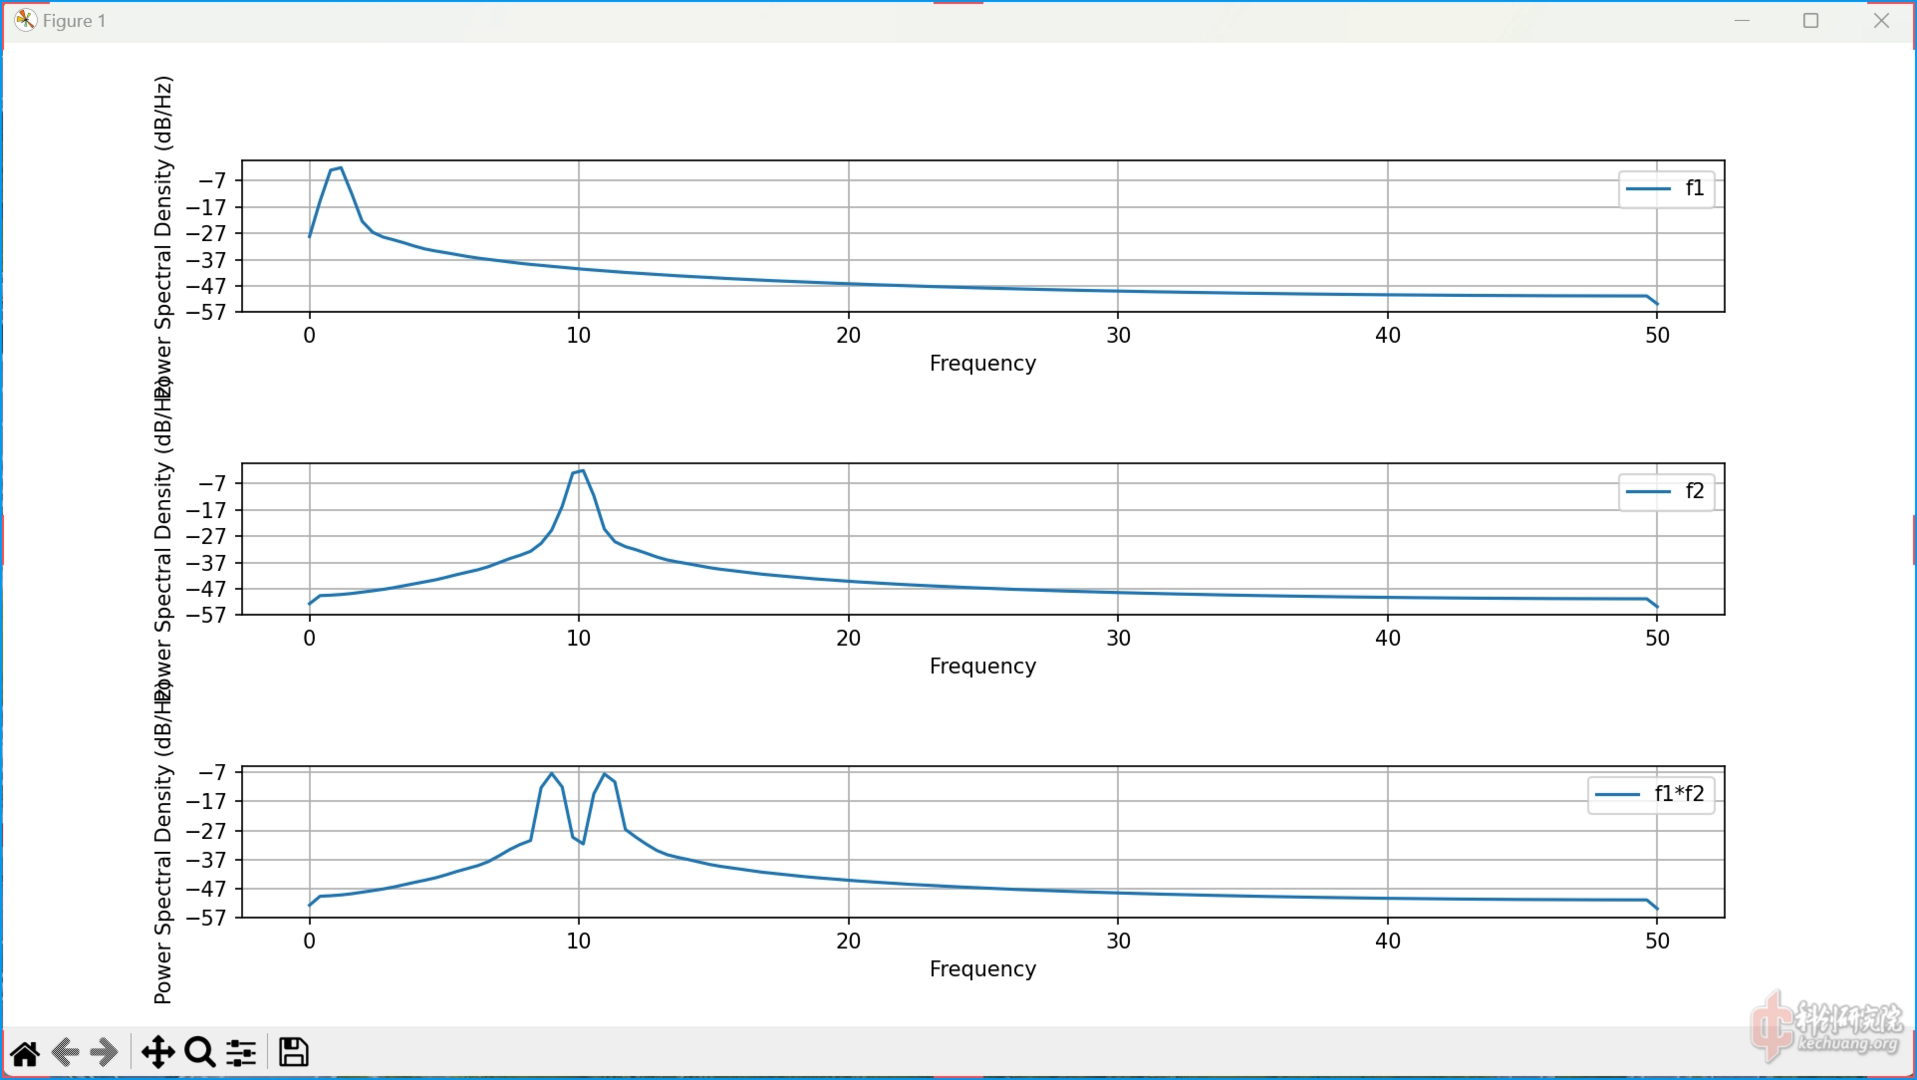
Task: Activate the Pan axes tool
Action: tap(158, 1053)
